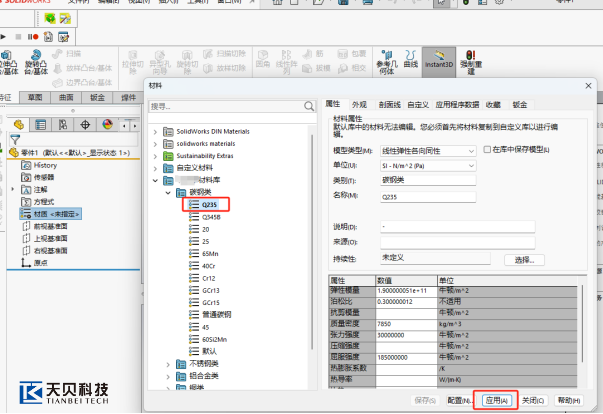This screenshot has height=414, width=603.
Task: Toggle 在库中保存模型 checkbox
Action: (487, 149)
